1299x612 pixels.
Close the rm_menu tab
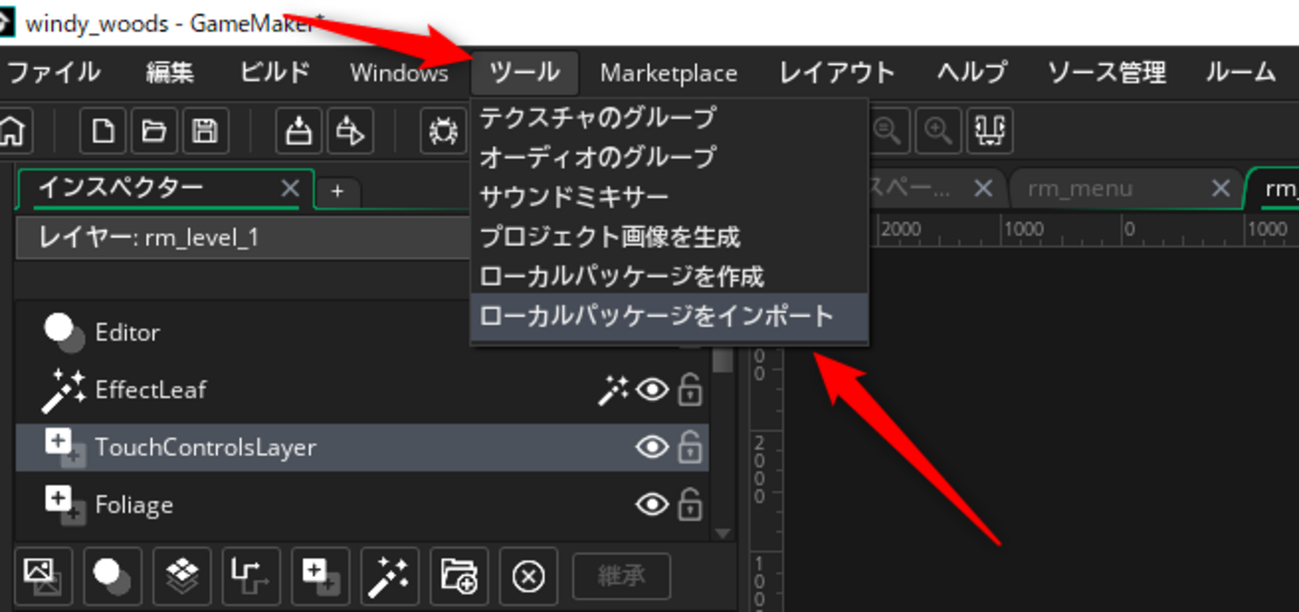1220,188
